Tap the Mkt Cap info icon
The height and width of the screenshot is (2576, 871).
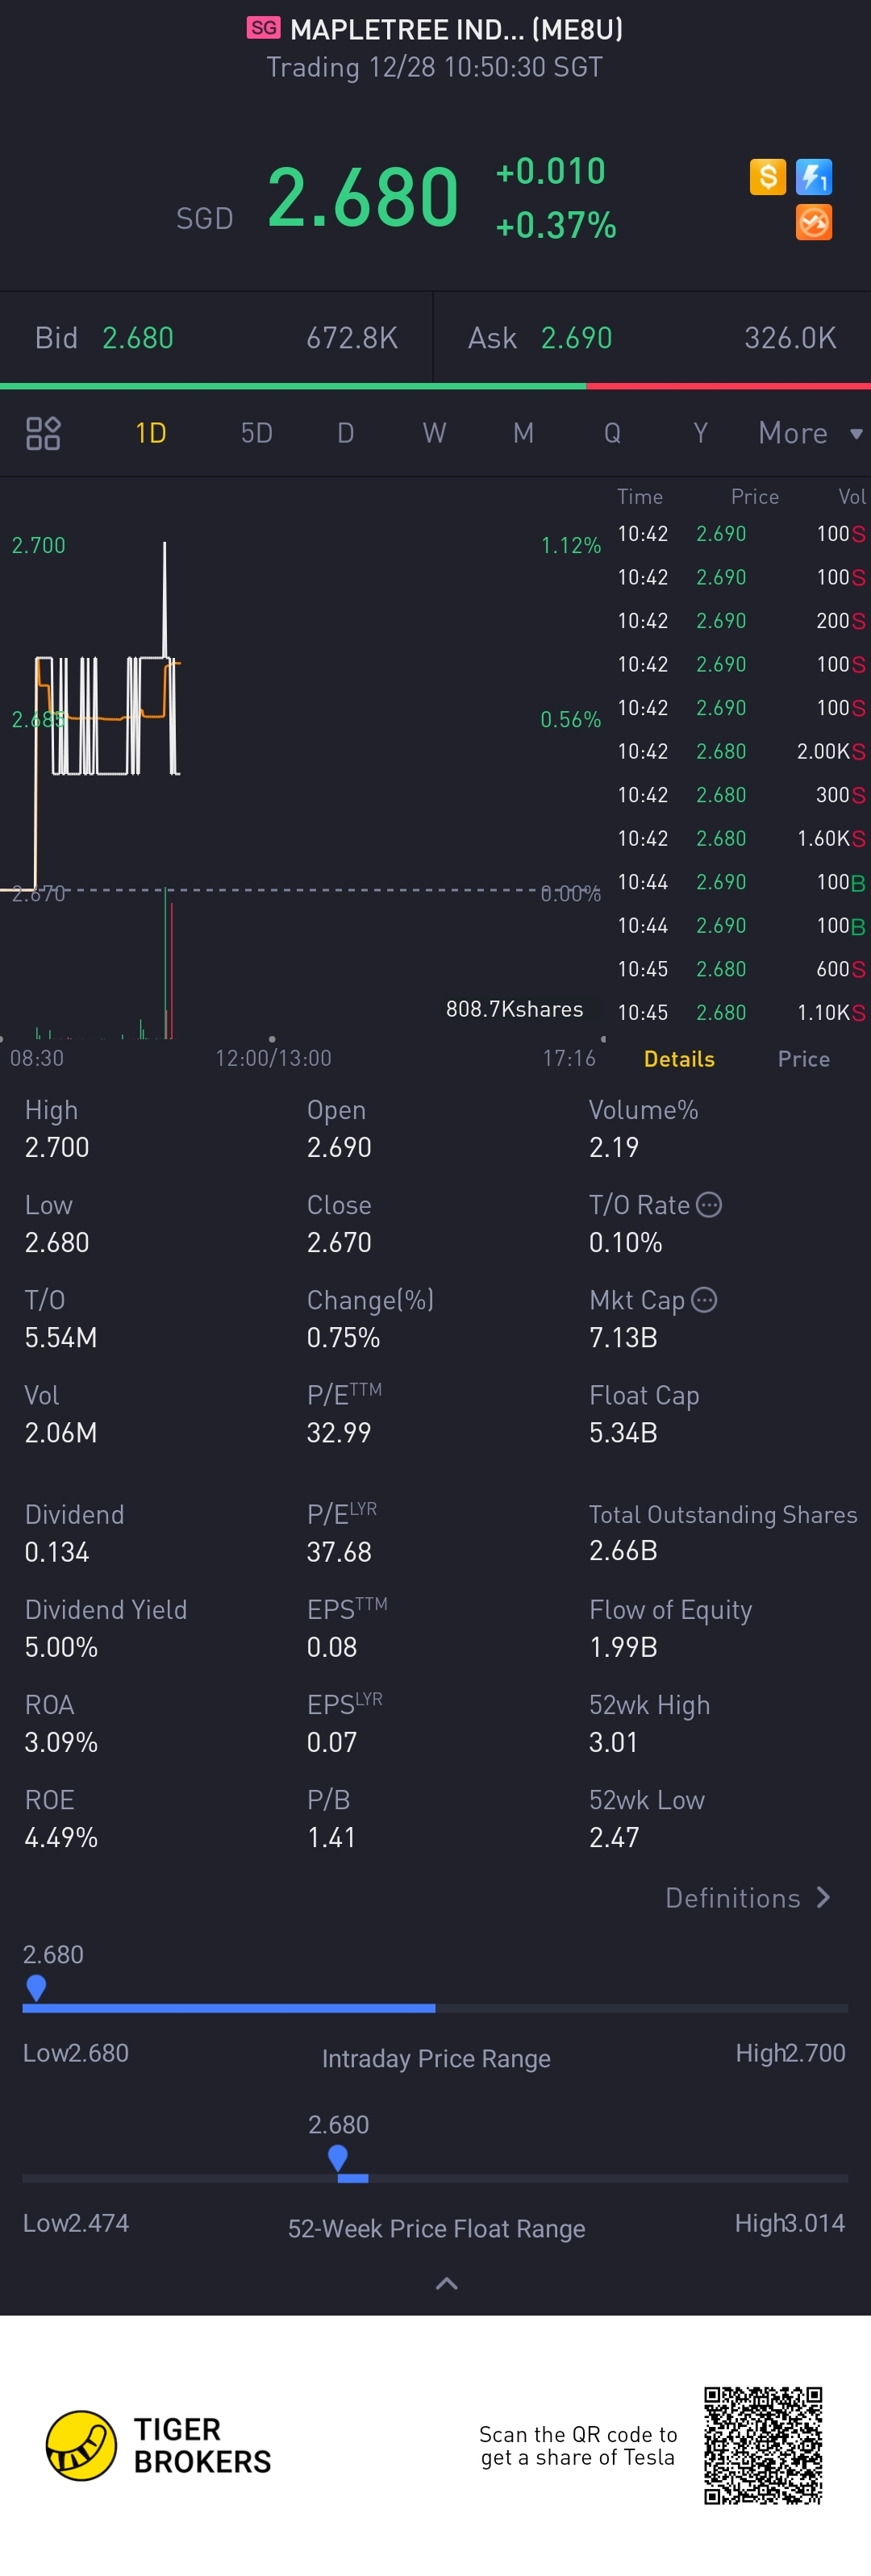point(704,1299)
